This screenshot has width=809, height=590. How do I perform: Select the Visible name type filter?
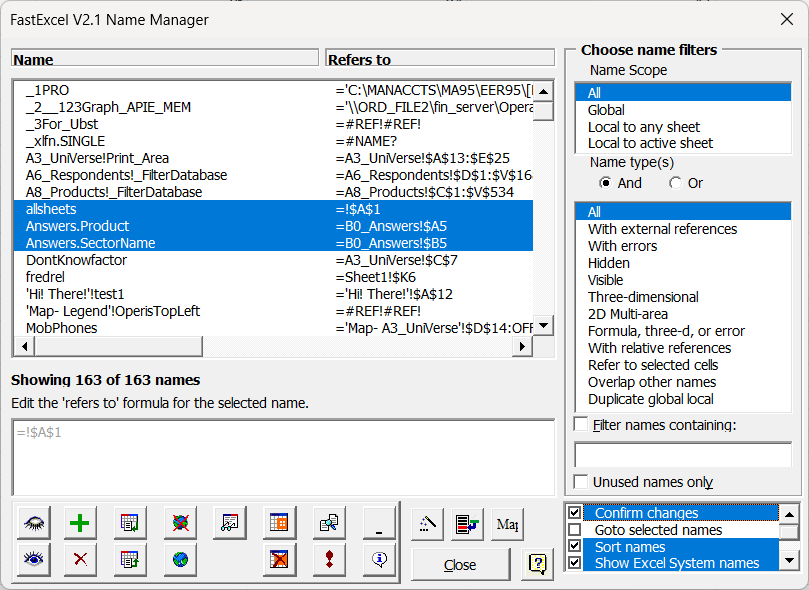click(x=683, y=280)
